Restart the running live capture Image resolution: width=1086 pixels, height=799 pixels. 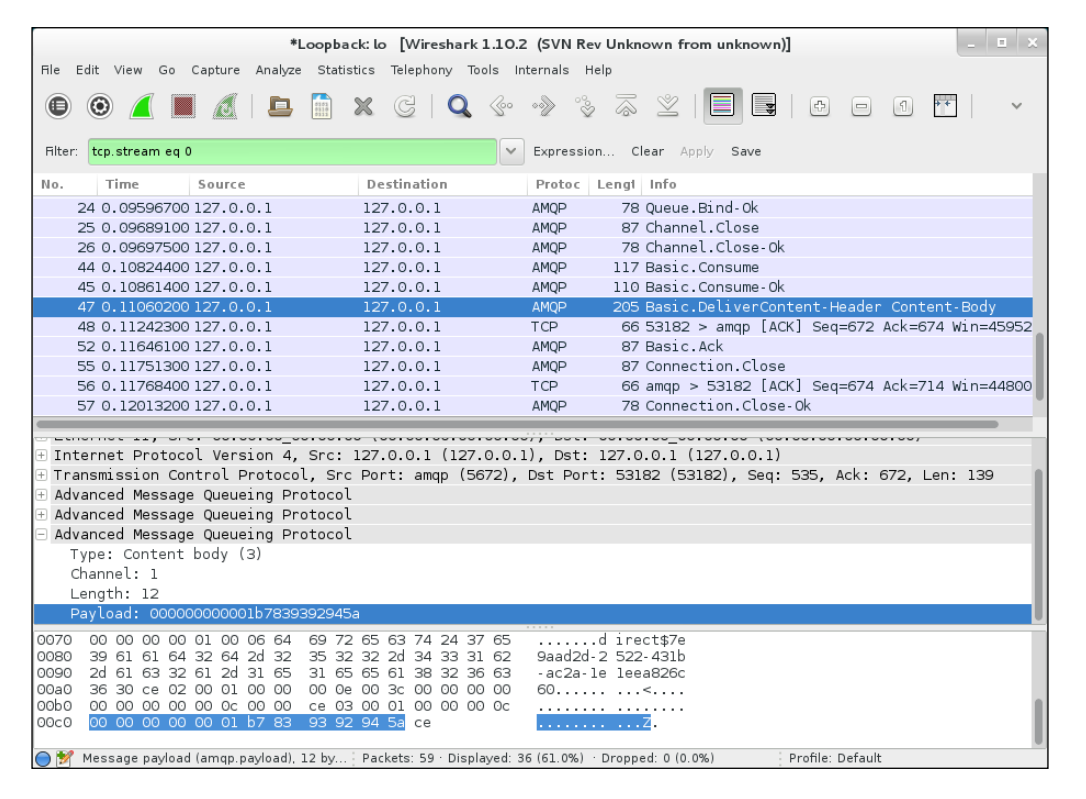coord(225,106)
